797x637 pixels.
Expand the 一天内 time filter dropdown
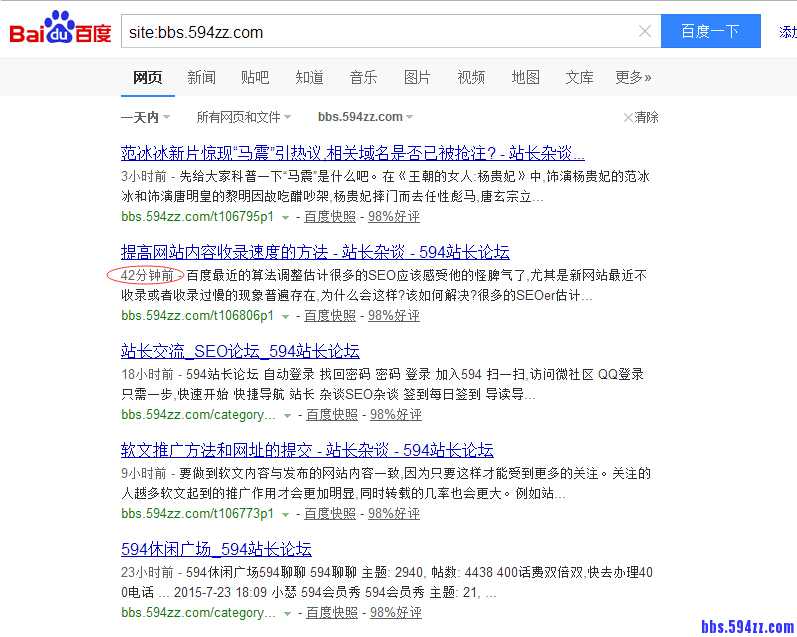(x=145, y=117)
